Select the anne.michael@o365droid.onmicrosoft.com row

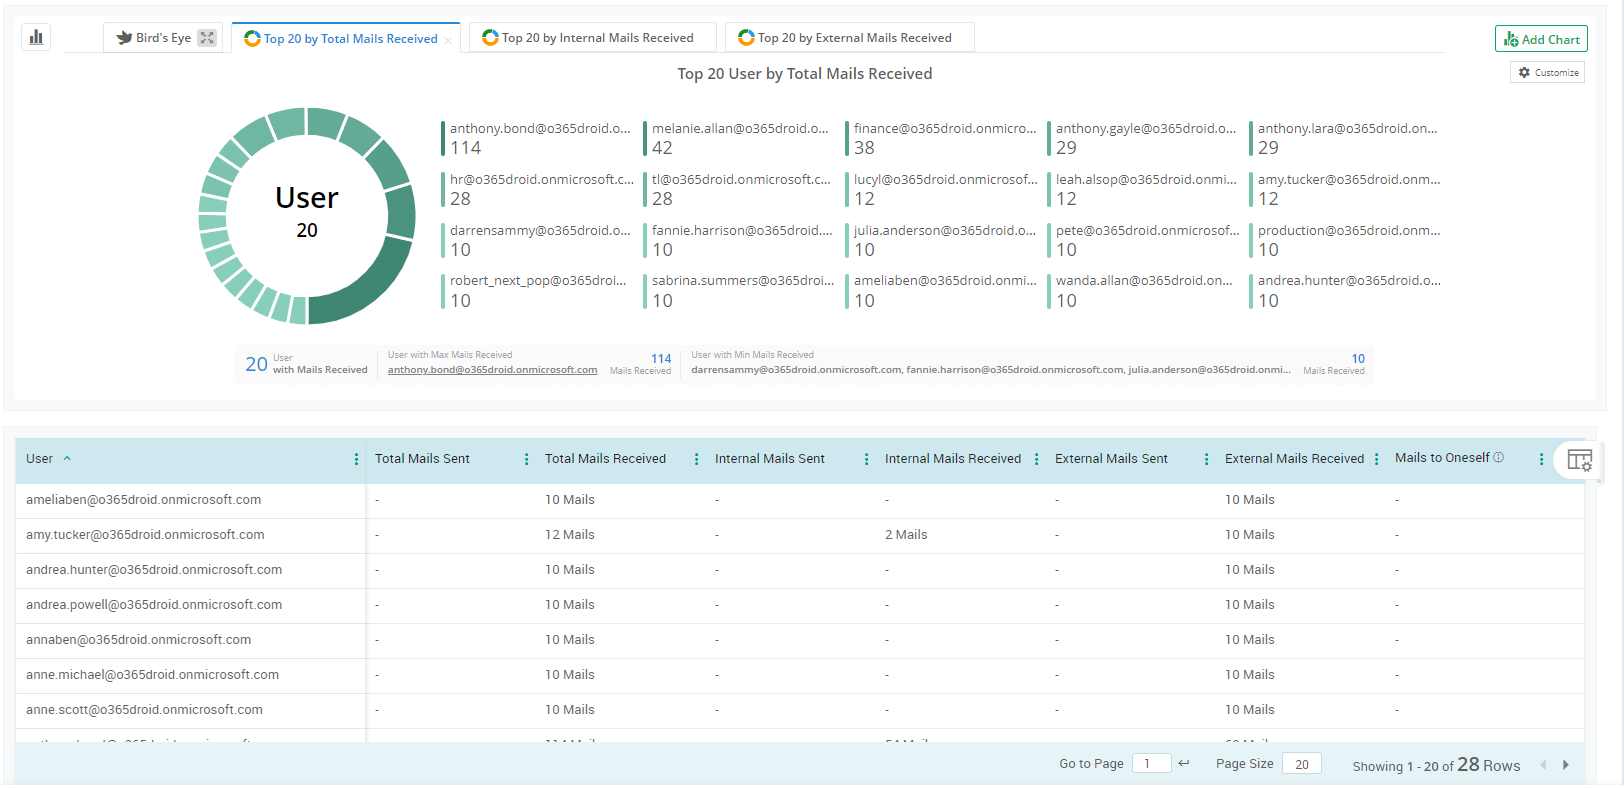click(800, 675)
